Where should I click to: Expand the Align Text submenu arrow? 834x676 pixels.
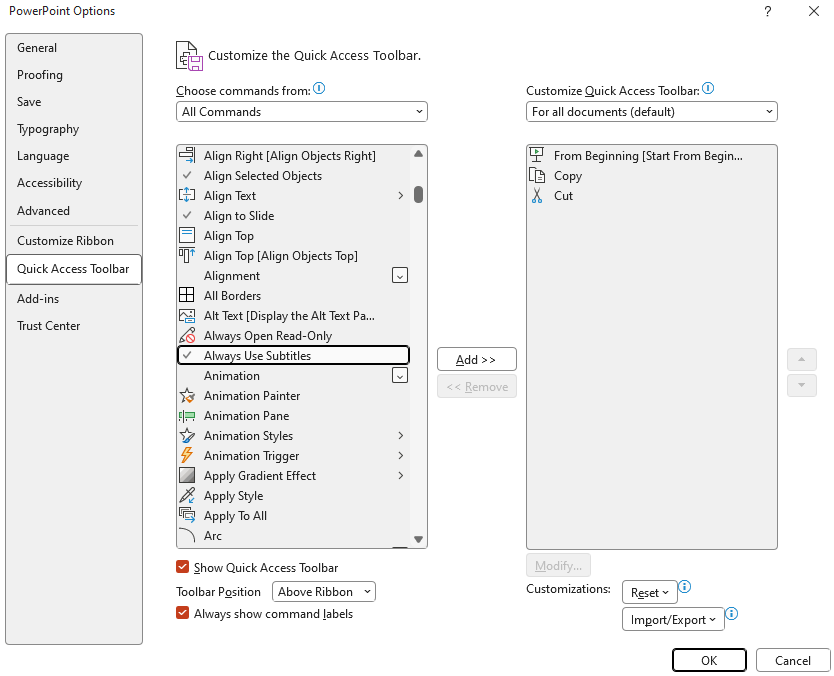(x=401, y=195)
